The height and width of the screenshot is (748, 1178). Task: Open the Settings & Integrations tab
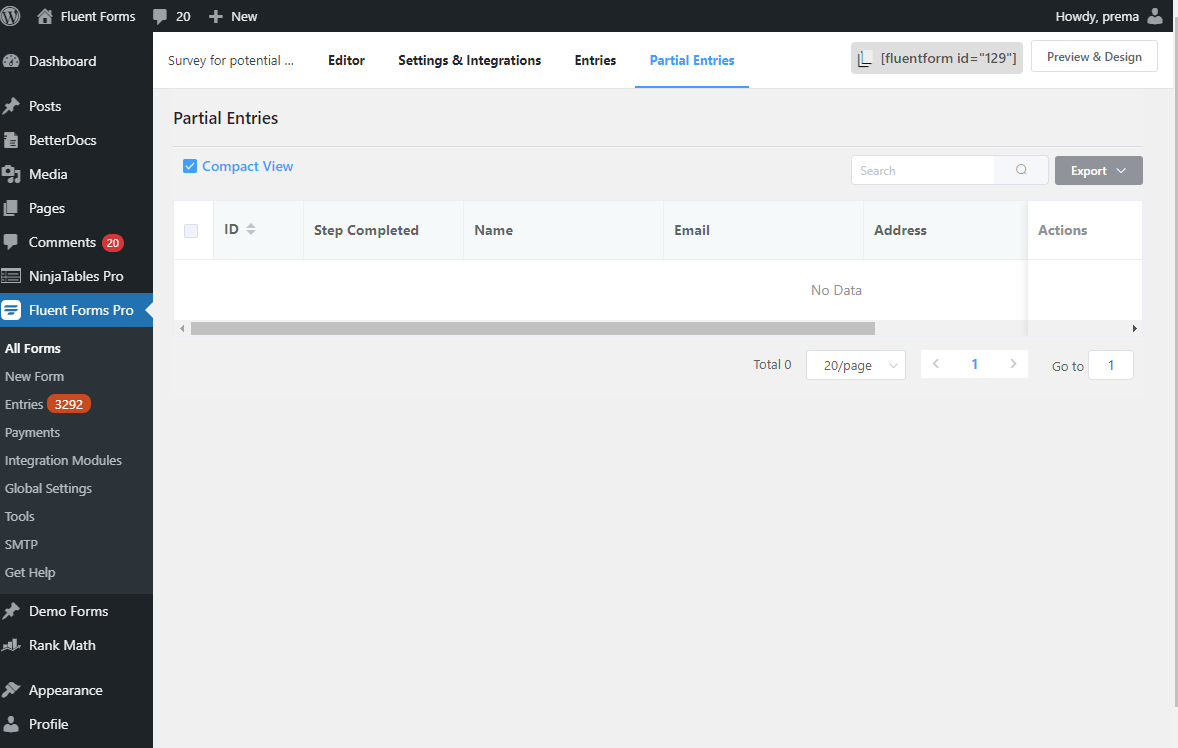[x=470, y=60]
